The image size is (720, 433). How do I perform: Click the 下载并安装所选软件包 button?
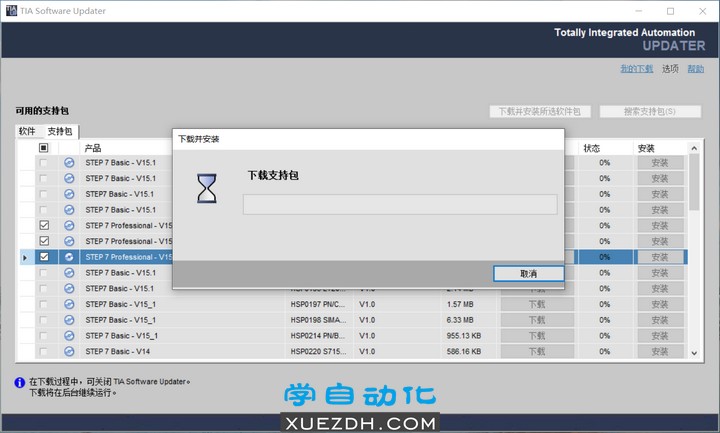pos(540,112)
